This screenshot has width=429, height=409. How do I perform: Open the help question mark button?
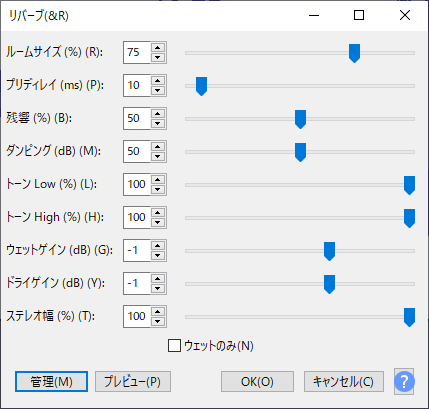point(404,381)
